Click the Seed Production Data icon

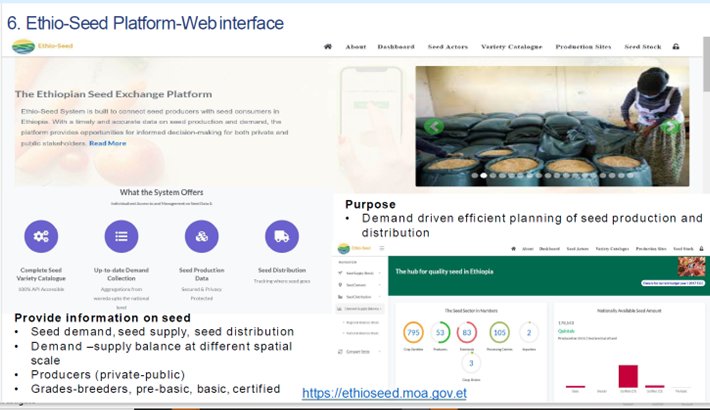click(201, 236)
